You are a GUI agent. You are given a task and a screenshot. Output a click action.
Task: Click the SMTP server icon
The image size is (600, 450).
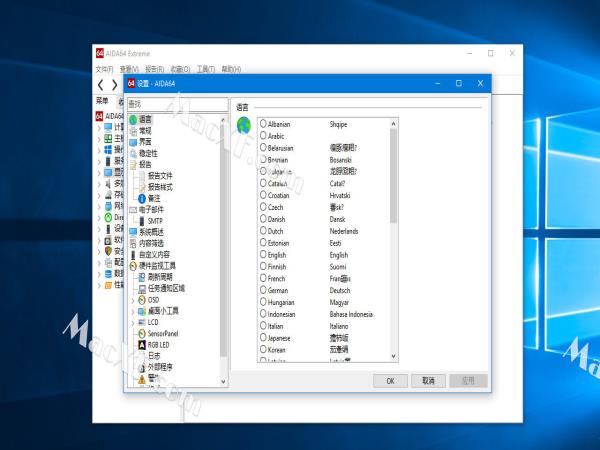tap(142, 221)
